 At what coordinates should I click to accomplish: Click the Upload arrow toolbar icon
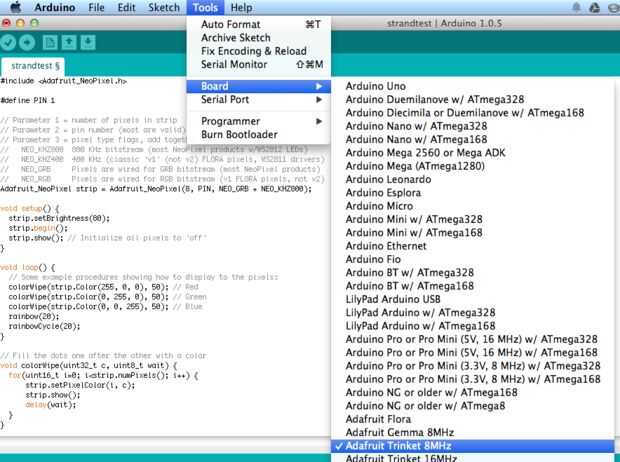[x=27, y=42]
